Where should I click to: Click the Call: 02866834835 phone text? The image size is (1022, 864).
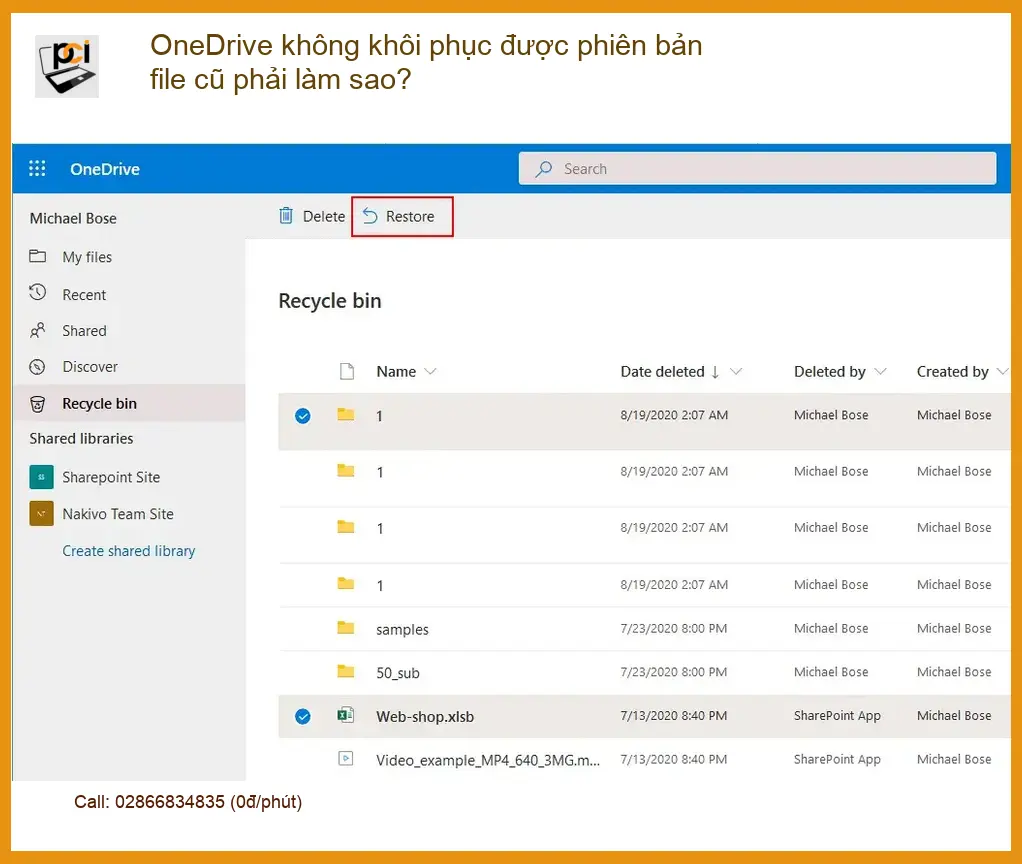[x=188, y=801]
